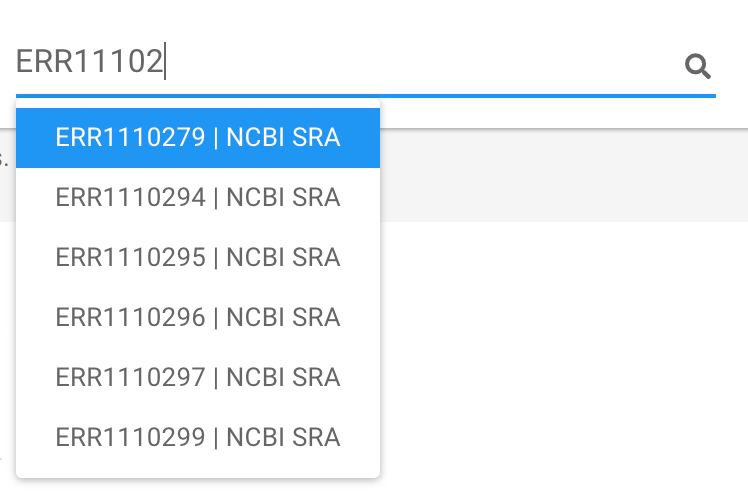Image resolution: width=748 pixels, height=492 pixels.
Task: Select ERR1110296 | NCBI SRA entry
Action: [198, 318]
